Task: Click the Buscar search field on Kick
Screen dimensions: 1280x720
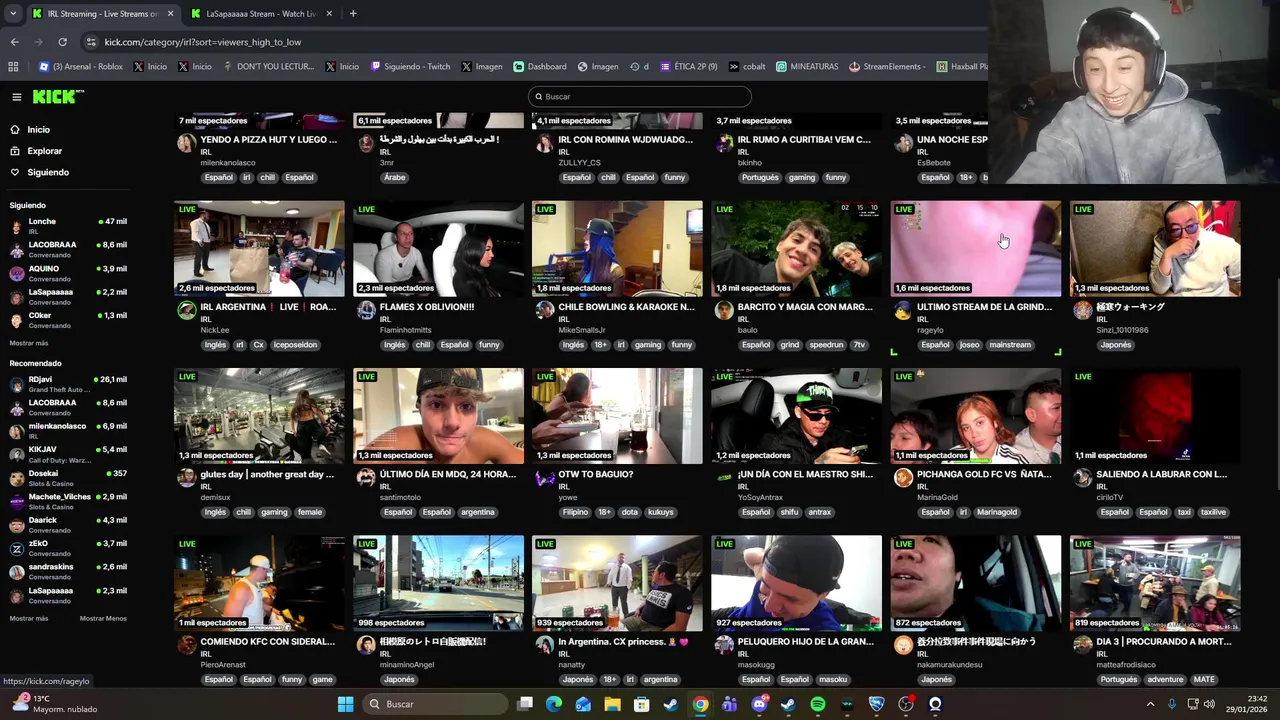Action: 640,97
